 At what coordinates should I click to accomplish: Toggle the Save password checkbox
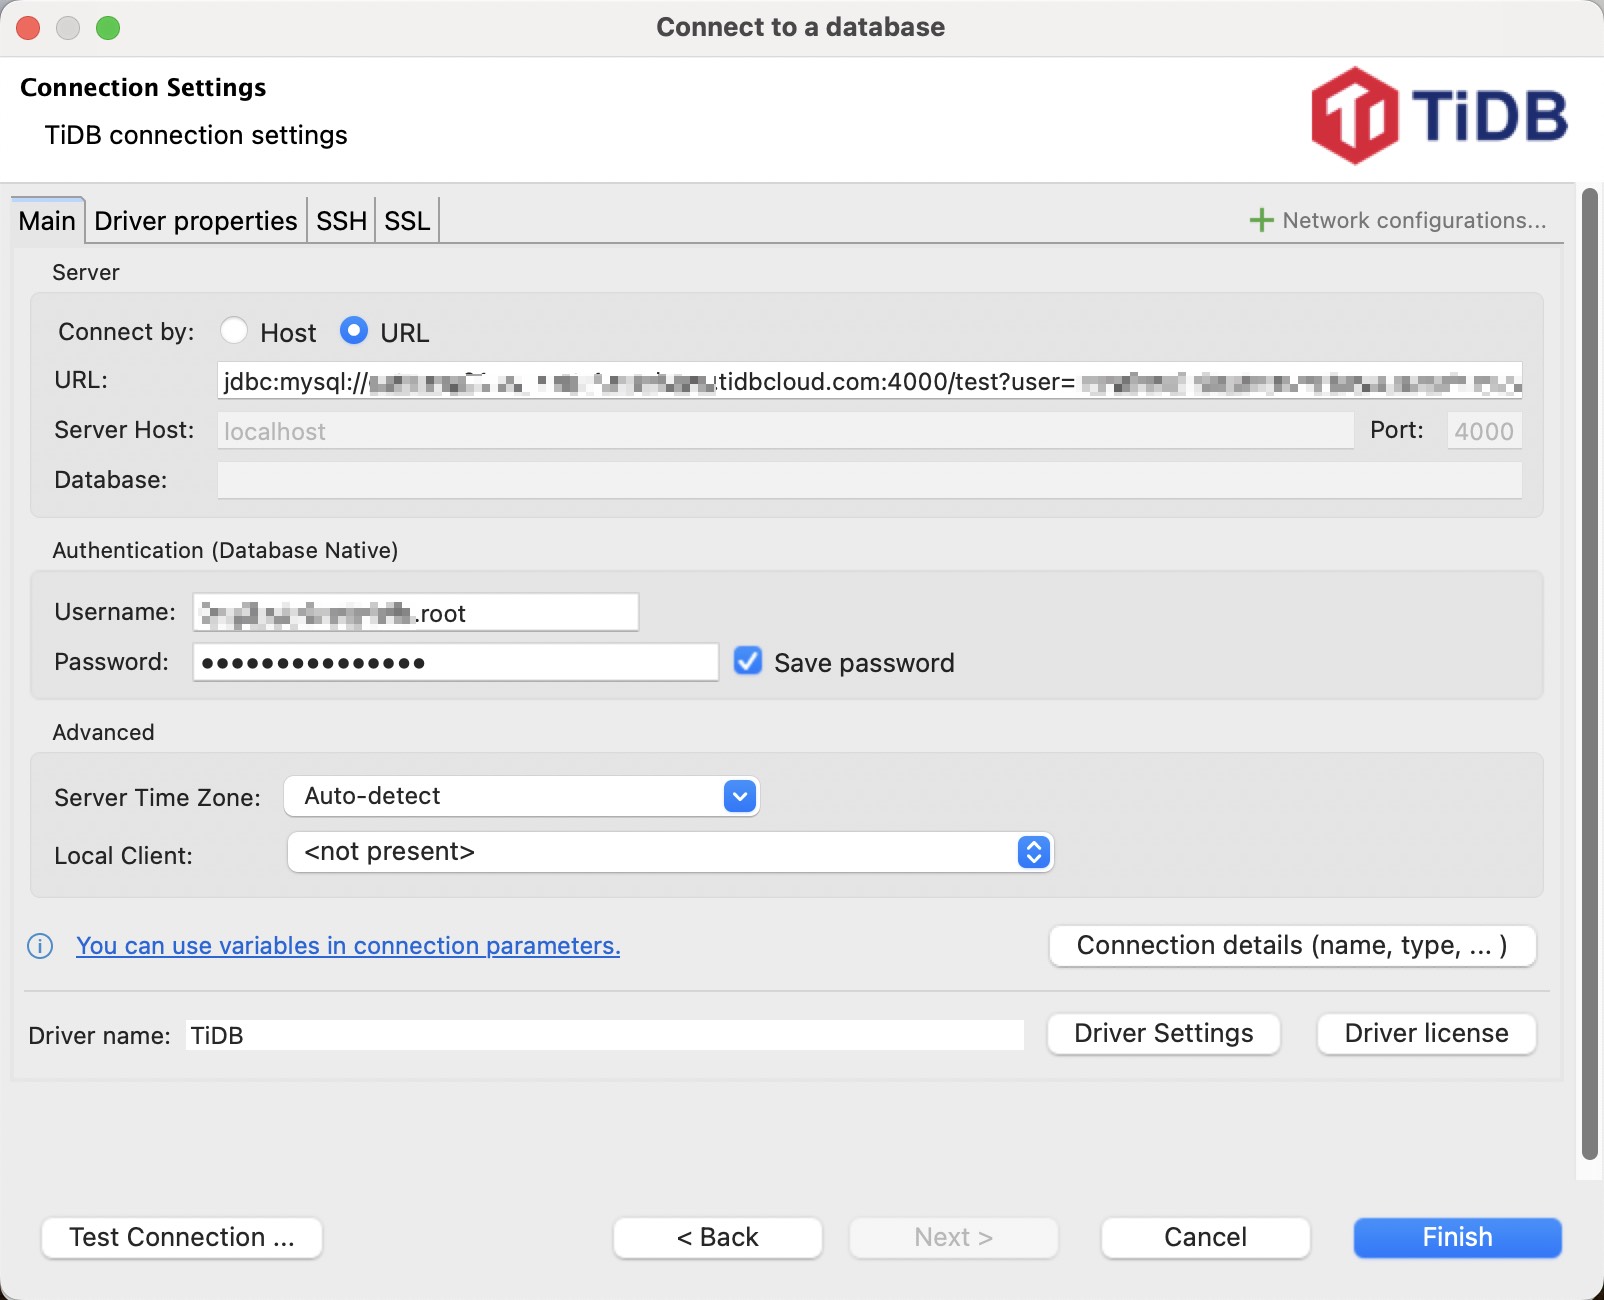748,661
